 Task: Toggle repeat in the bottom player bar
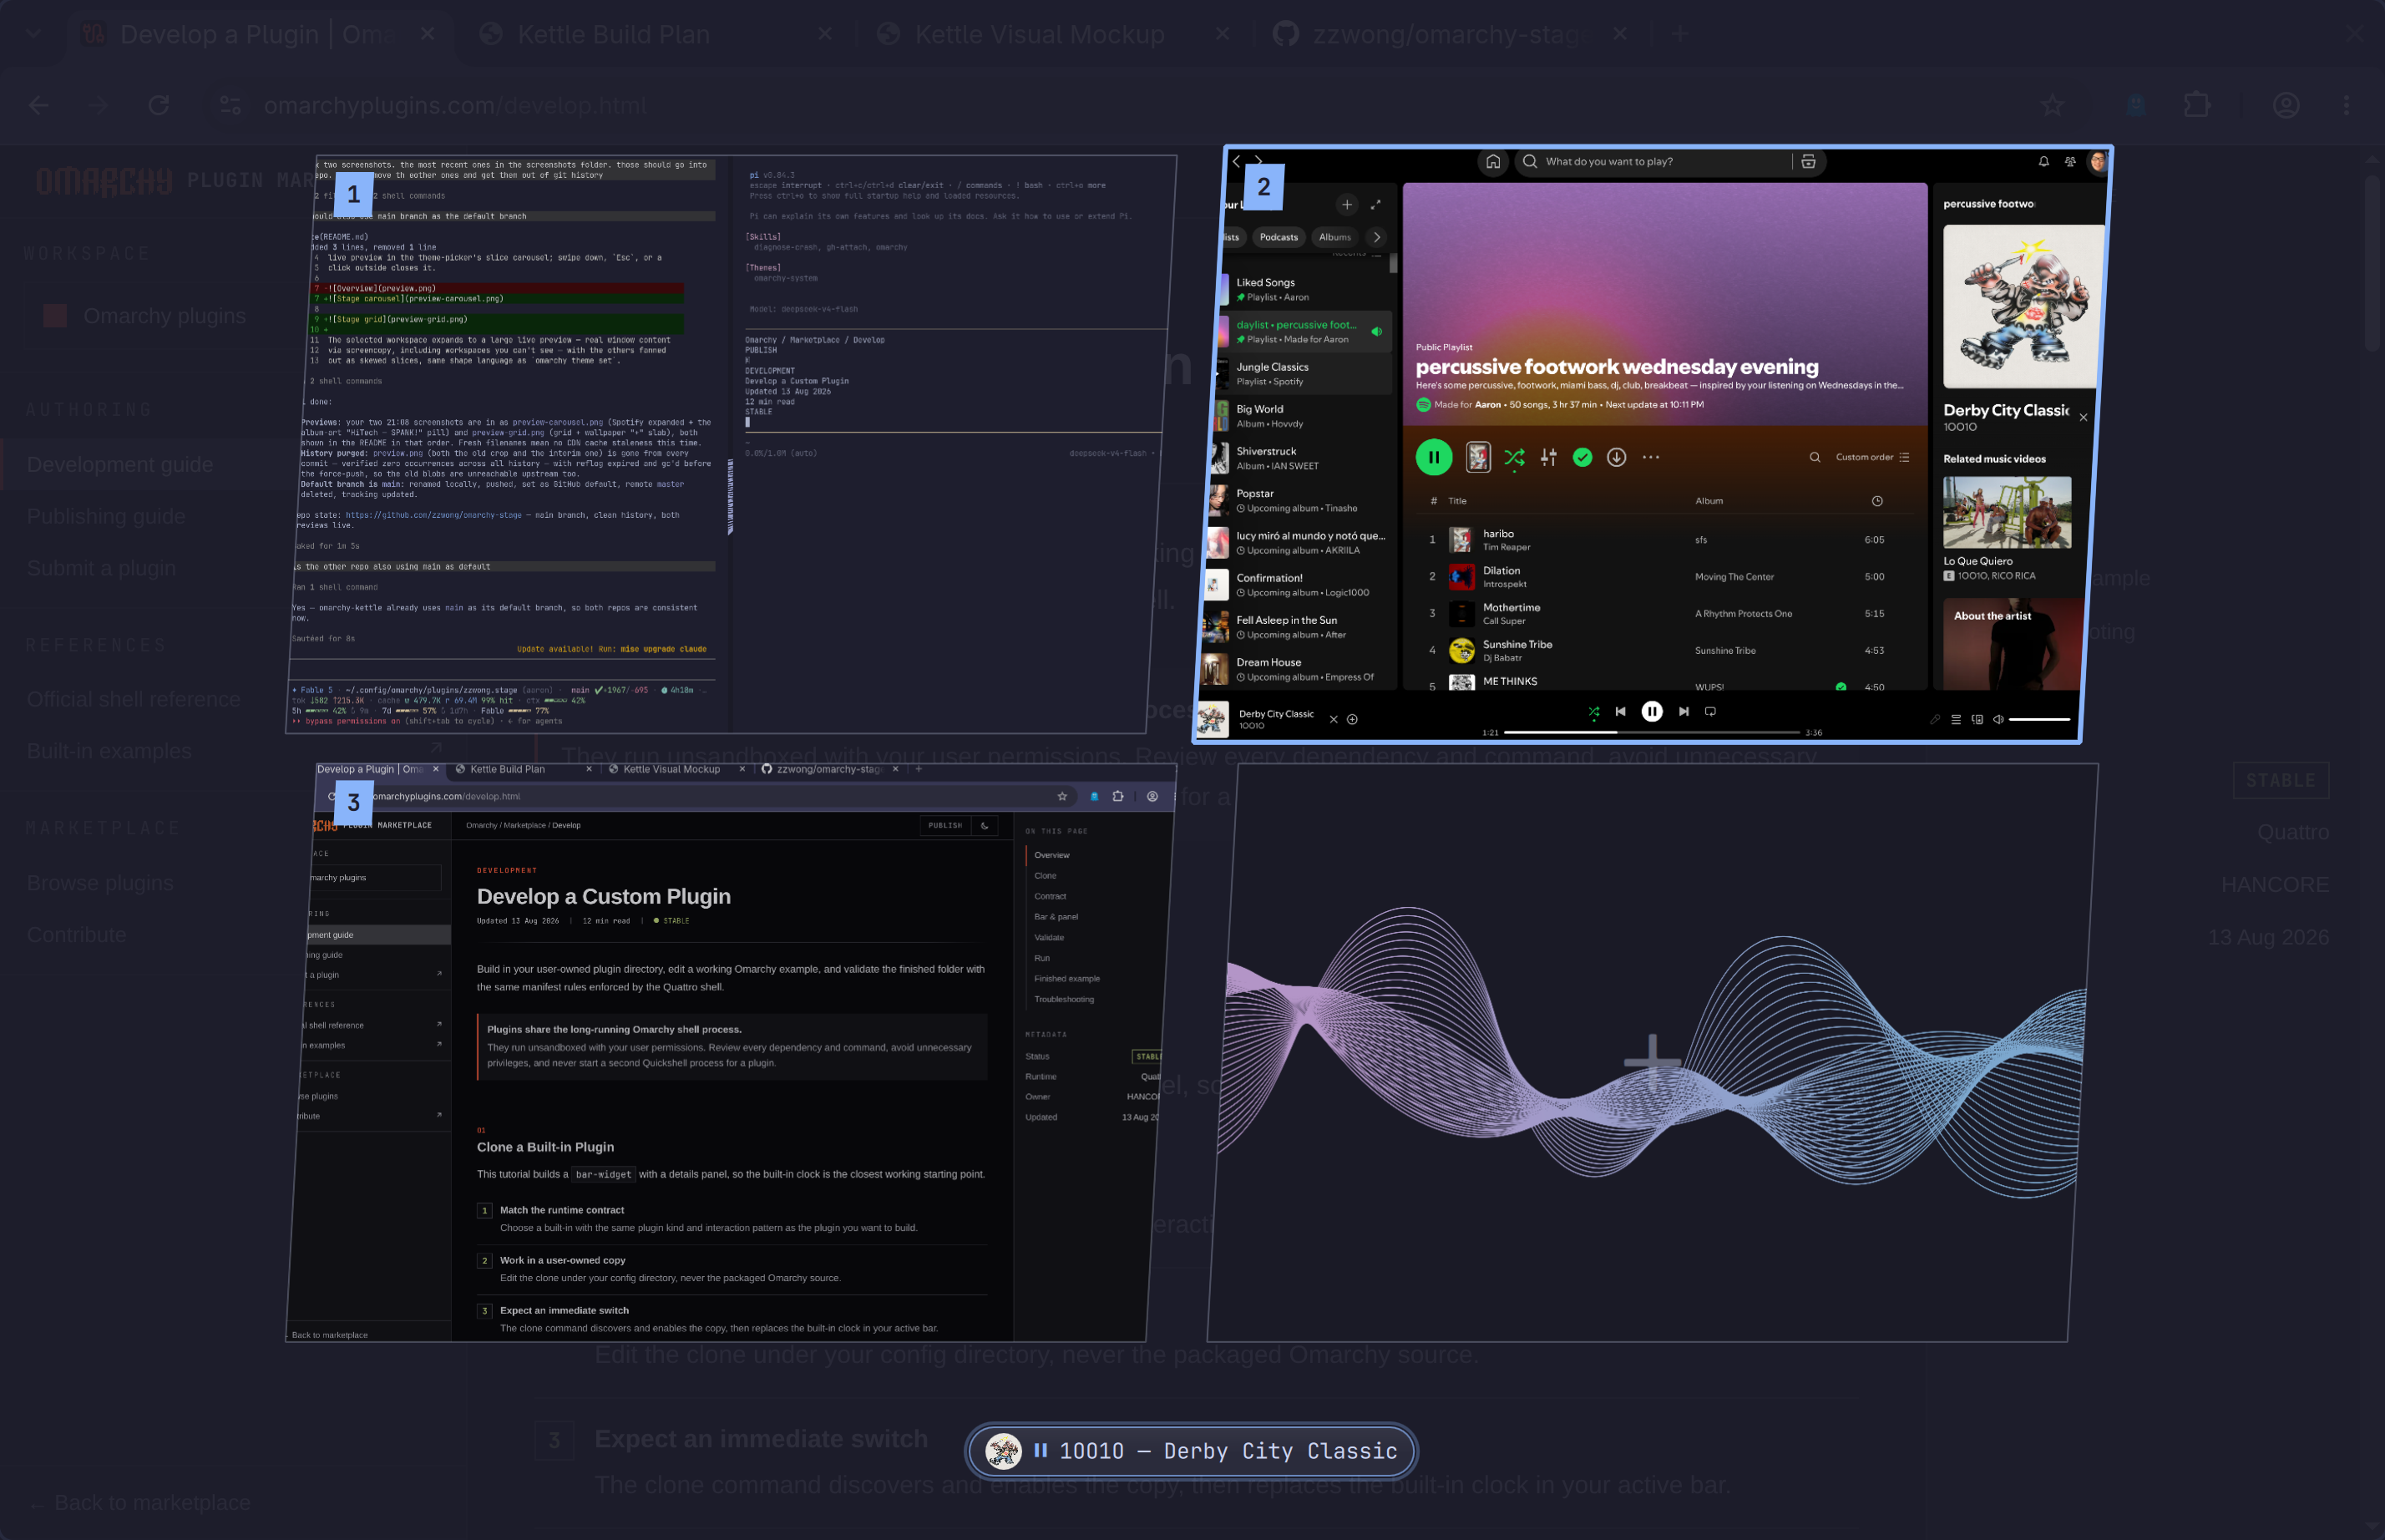(x=1710, y=711)
